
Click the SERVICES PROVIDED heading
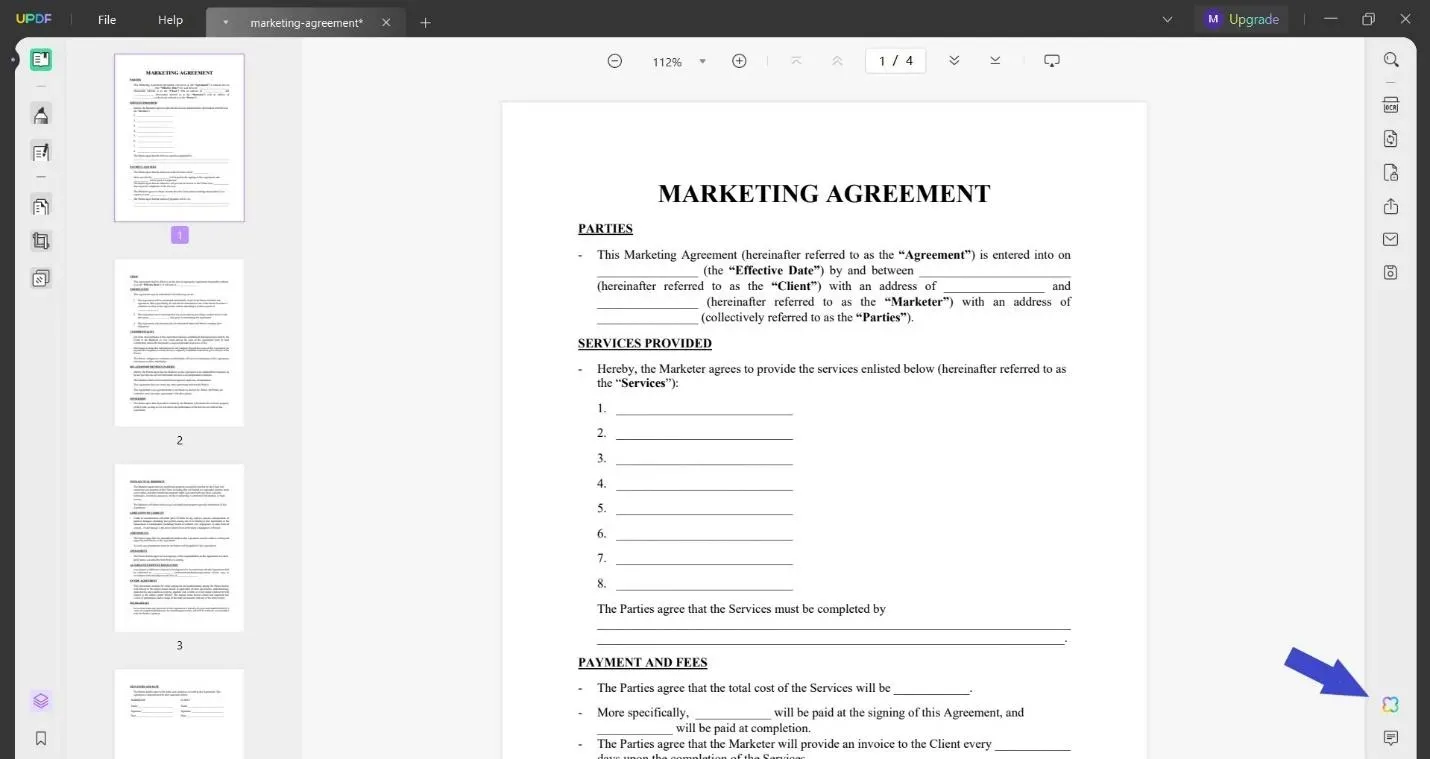(645, 344)
